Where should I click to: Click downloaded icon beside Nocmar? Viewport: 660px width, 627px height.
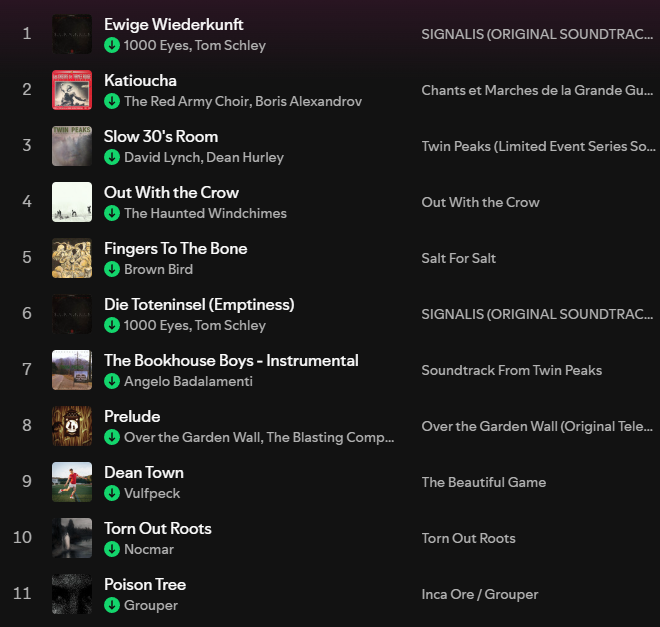pyautogui.click(x=112, y=549)
